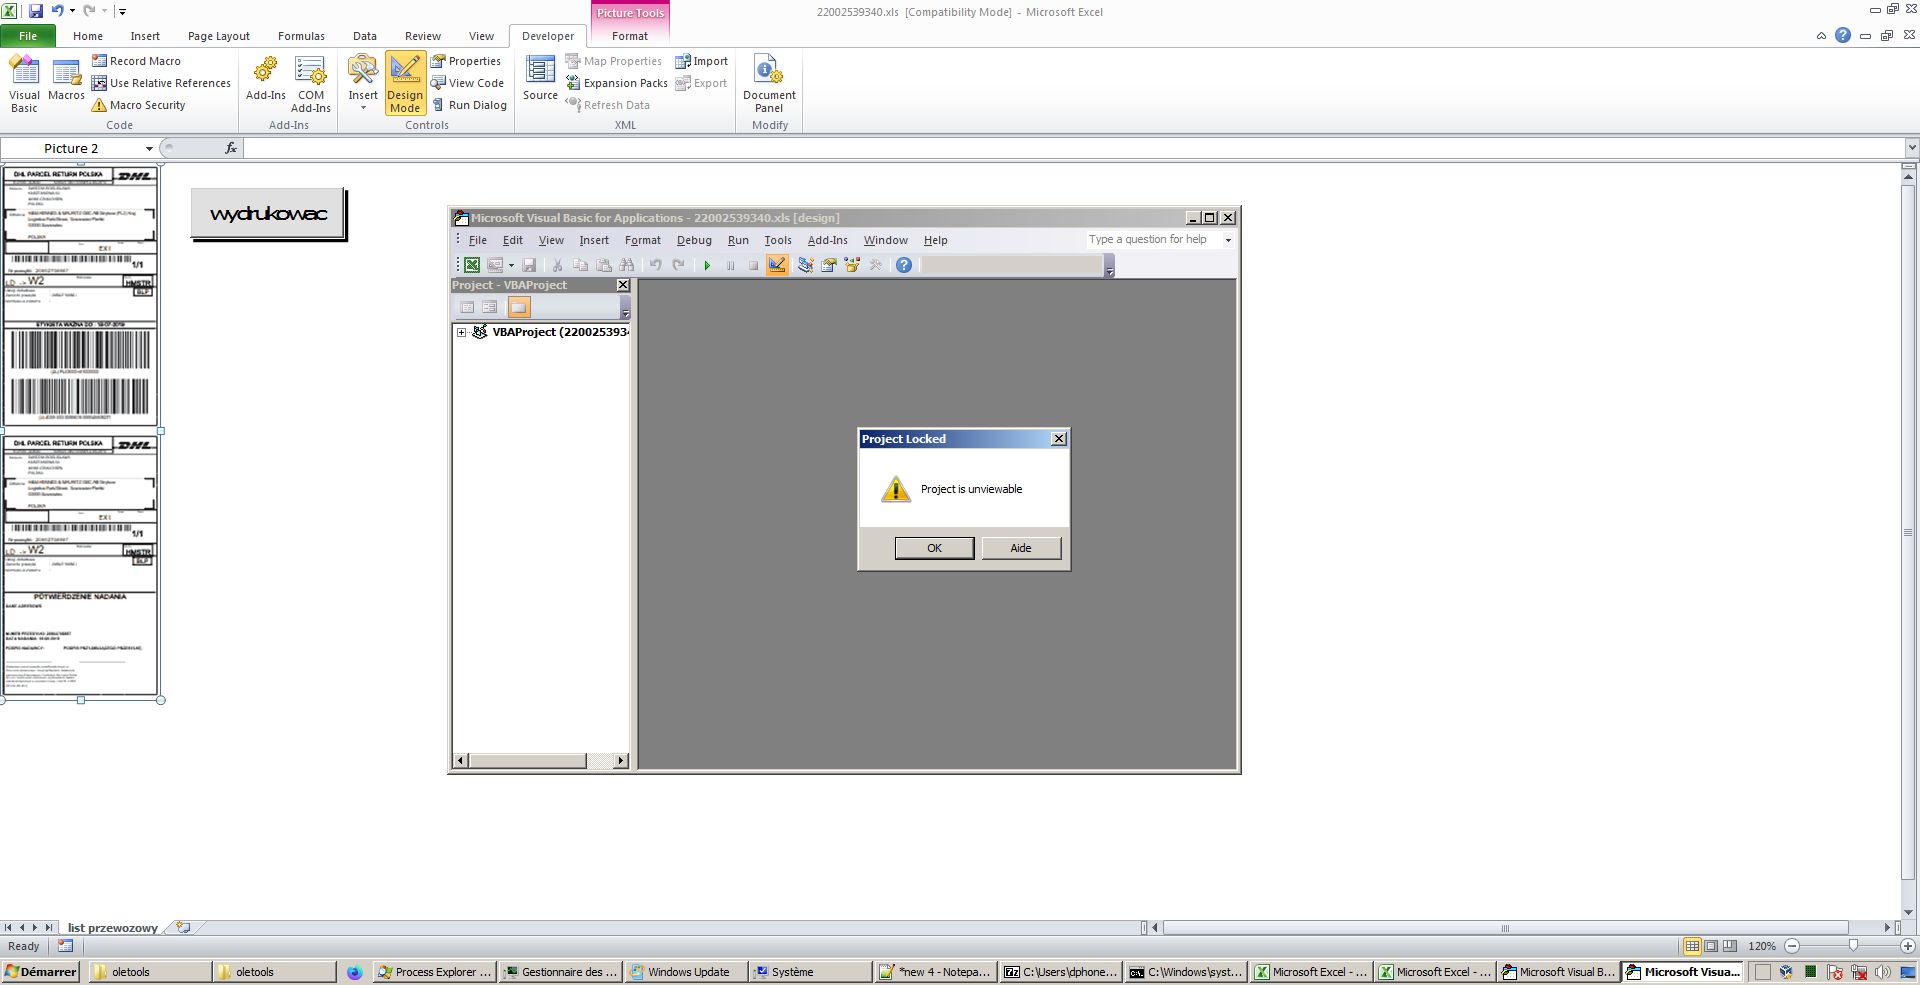This screenshot has height=985, width=1920.
Task: Open Excel Add-Ins dialog
Action: [265, 79]
